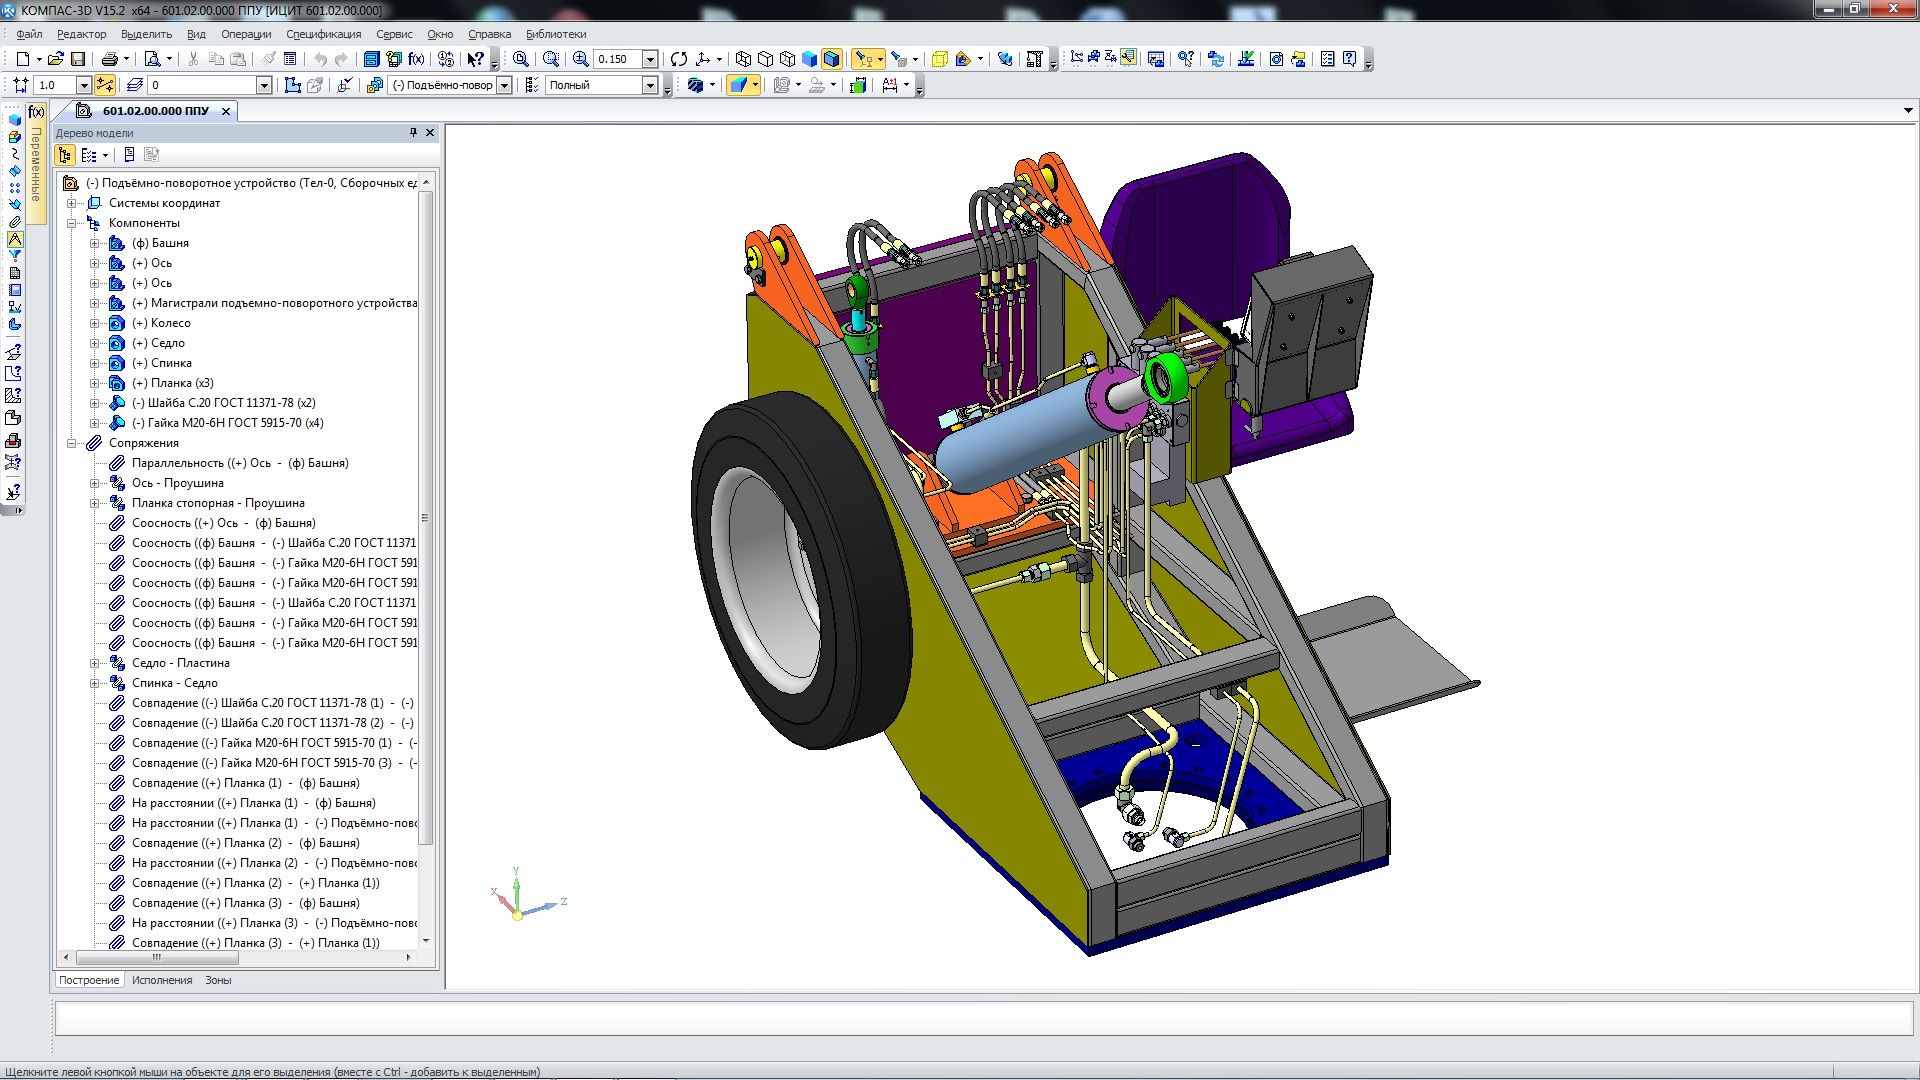Image resolution: width=1920 pixels, height=1080 pixels.
Task: Close the 601.02.00.000 ППУ document tab
Action: (226, 111)
